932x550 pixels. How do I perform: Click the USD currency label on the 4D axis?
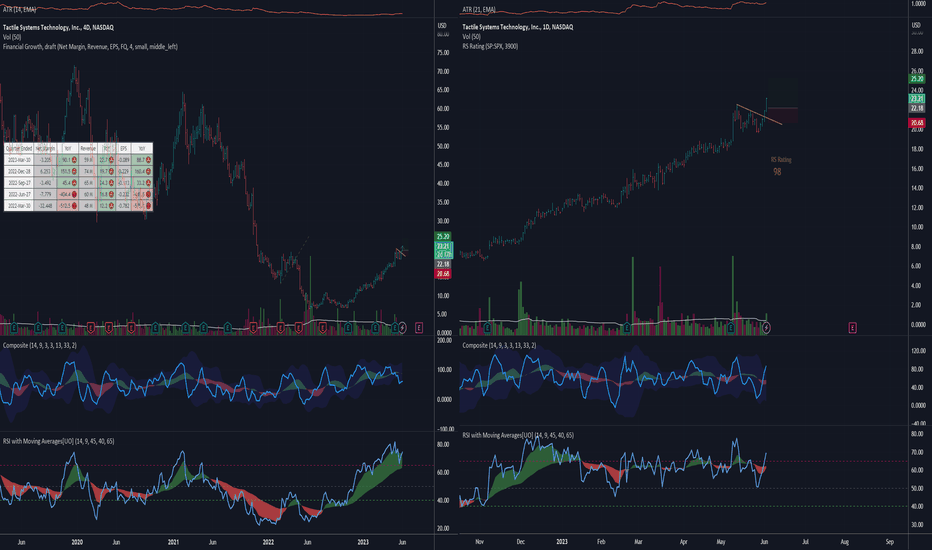pos(442,26)
